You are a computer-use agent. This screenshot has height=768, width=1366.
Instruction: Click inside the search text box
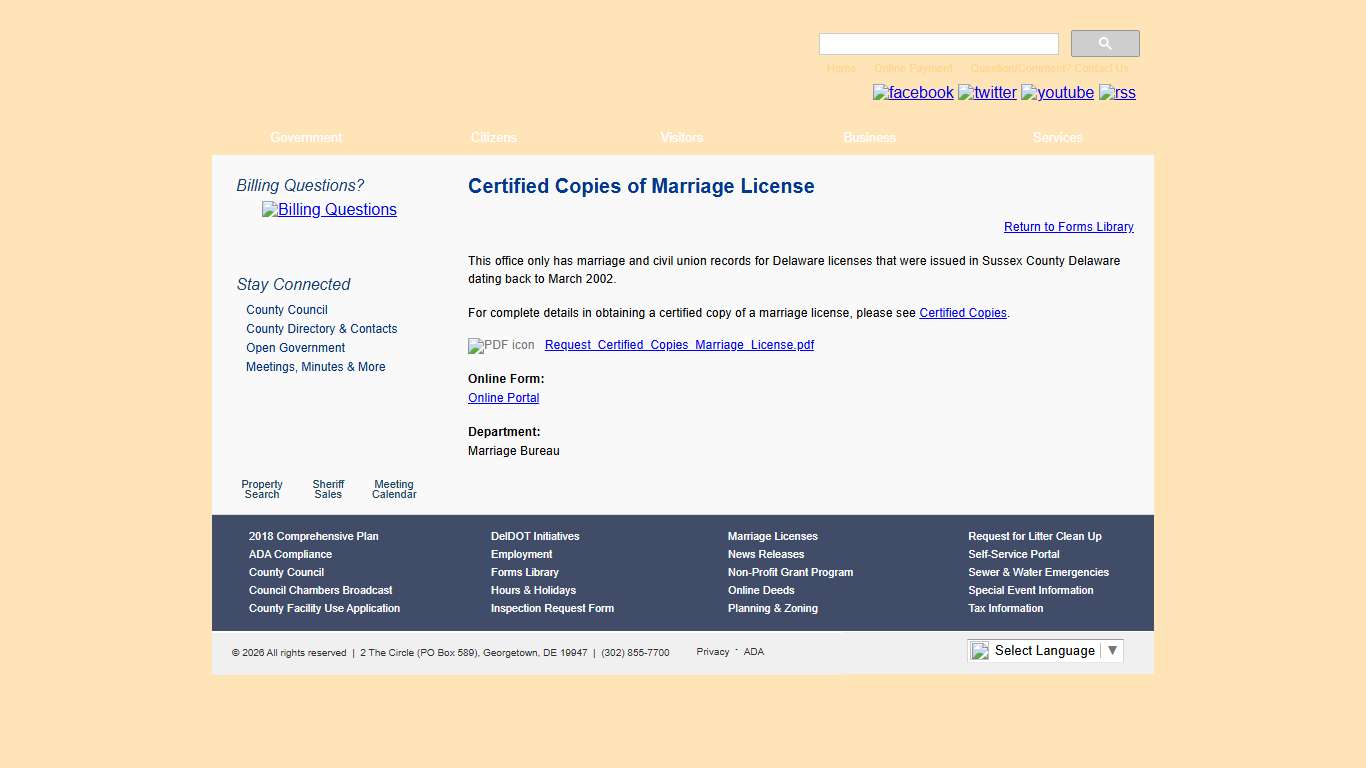(937, 43)
